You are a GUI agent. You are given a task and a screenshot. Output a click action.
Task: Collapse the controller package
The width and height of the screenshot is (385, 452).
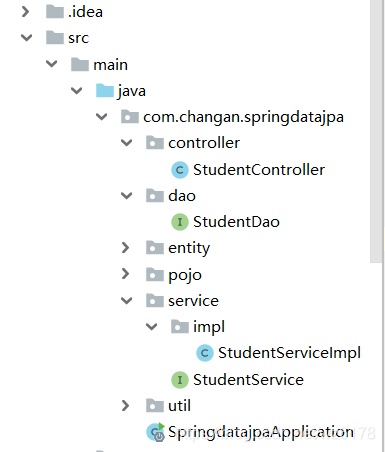coord(126,143)
